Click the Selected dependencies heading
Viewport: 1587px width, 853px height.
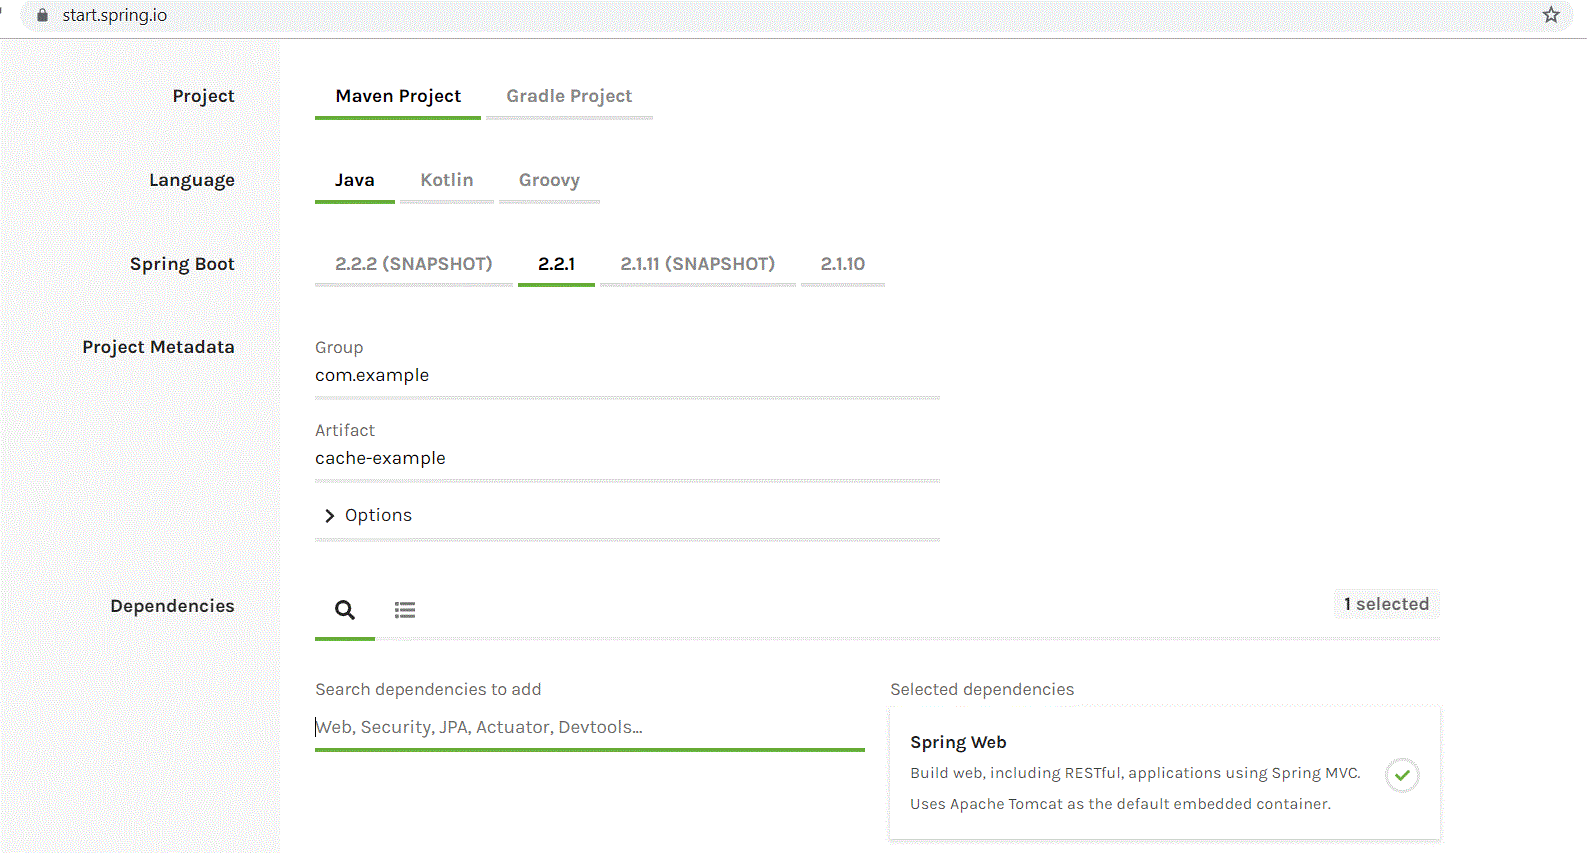click(x=982, y=689)
